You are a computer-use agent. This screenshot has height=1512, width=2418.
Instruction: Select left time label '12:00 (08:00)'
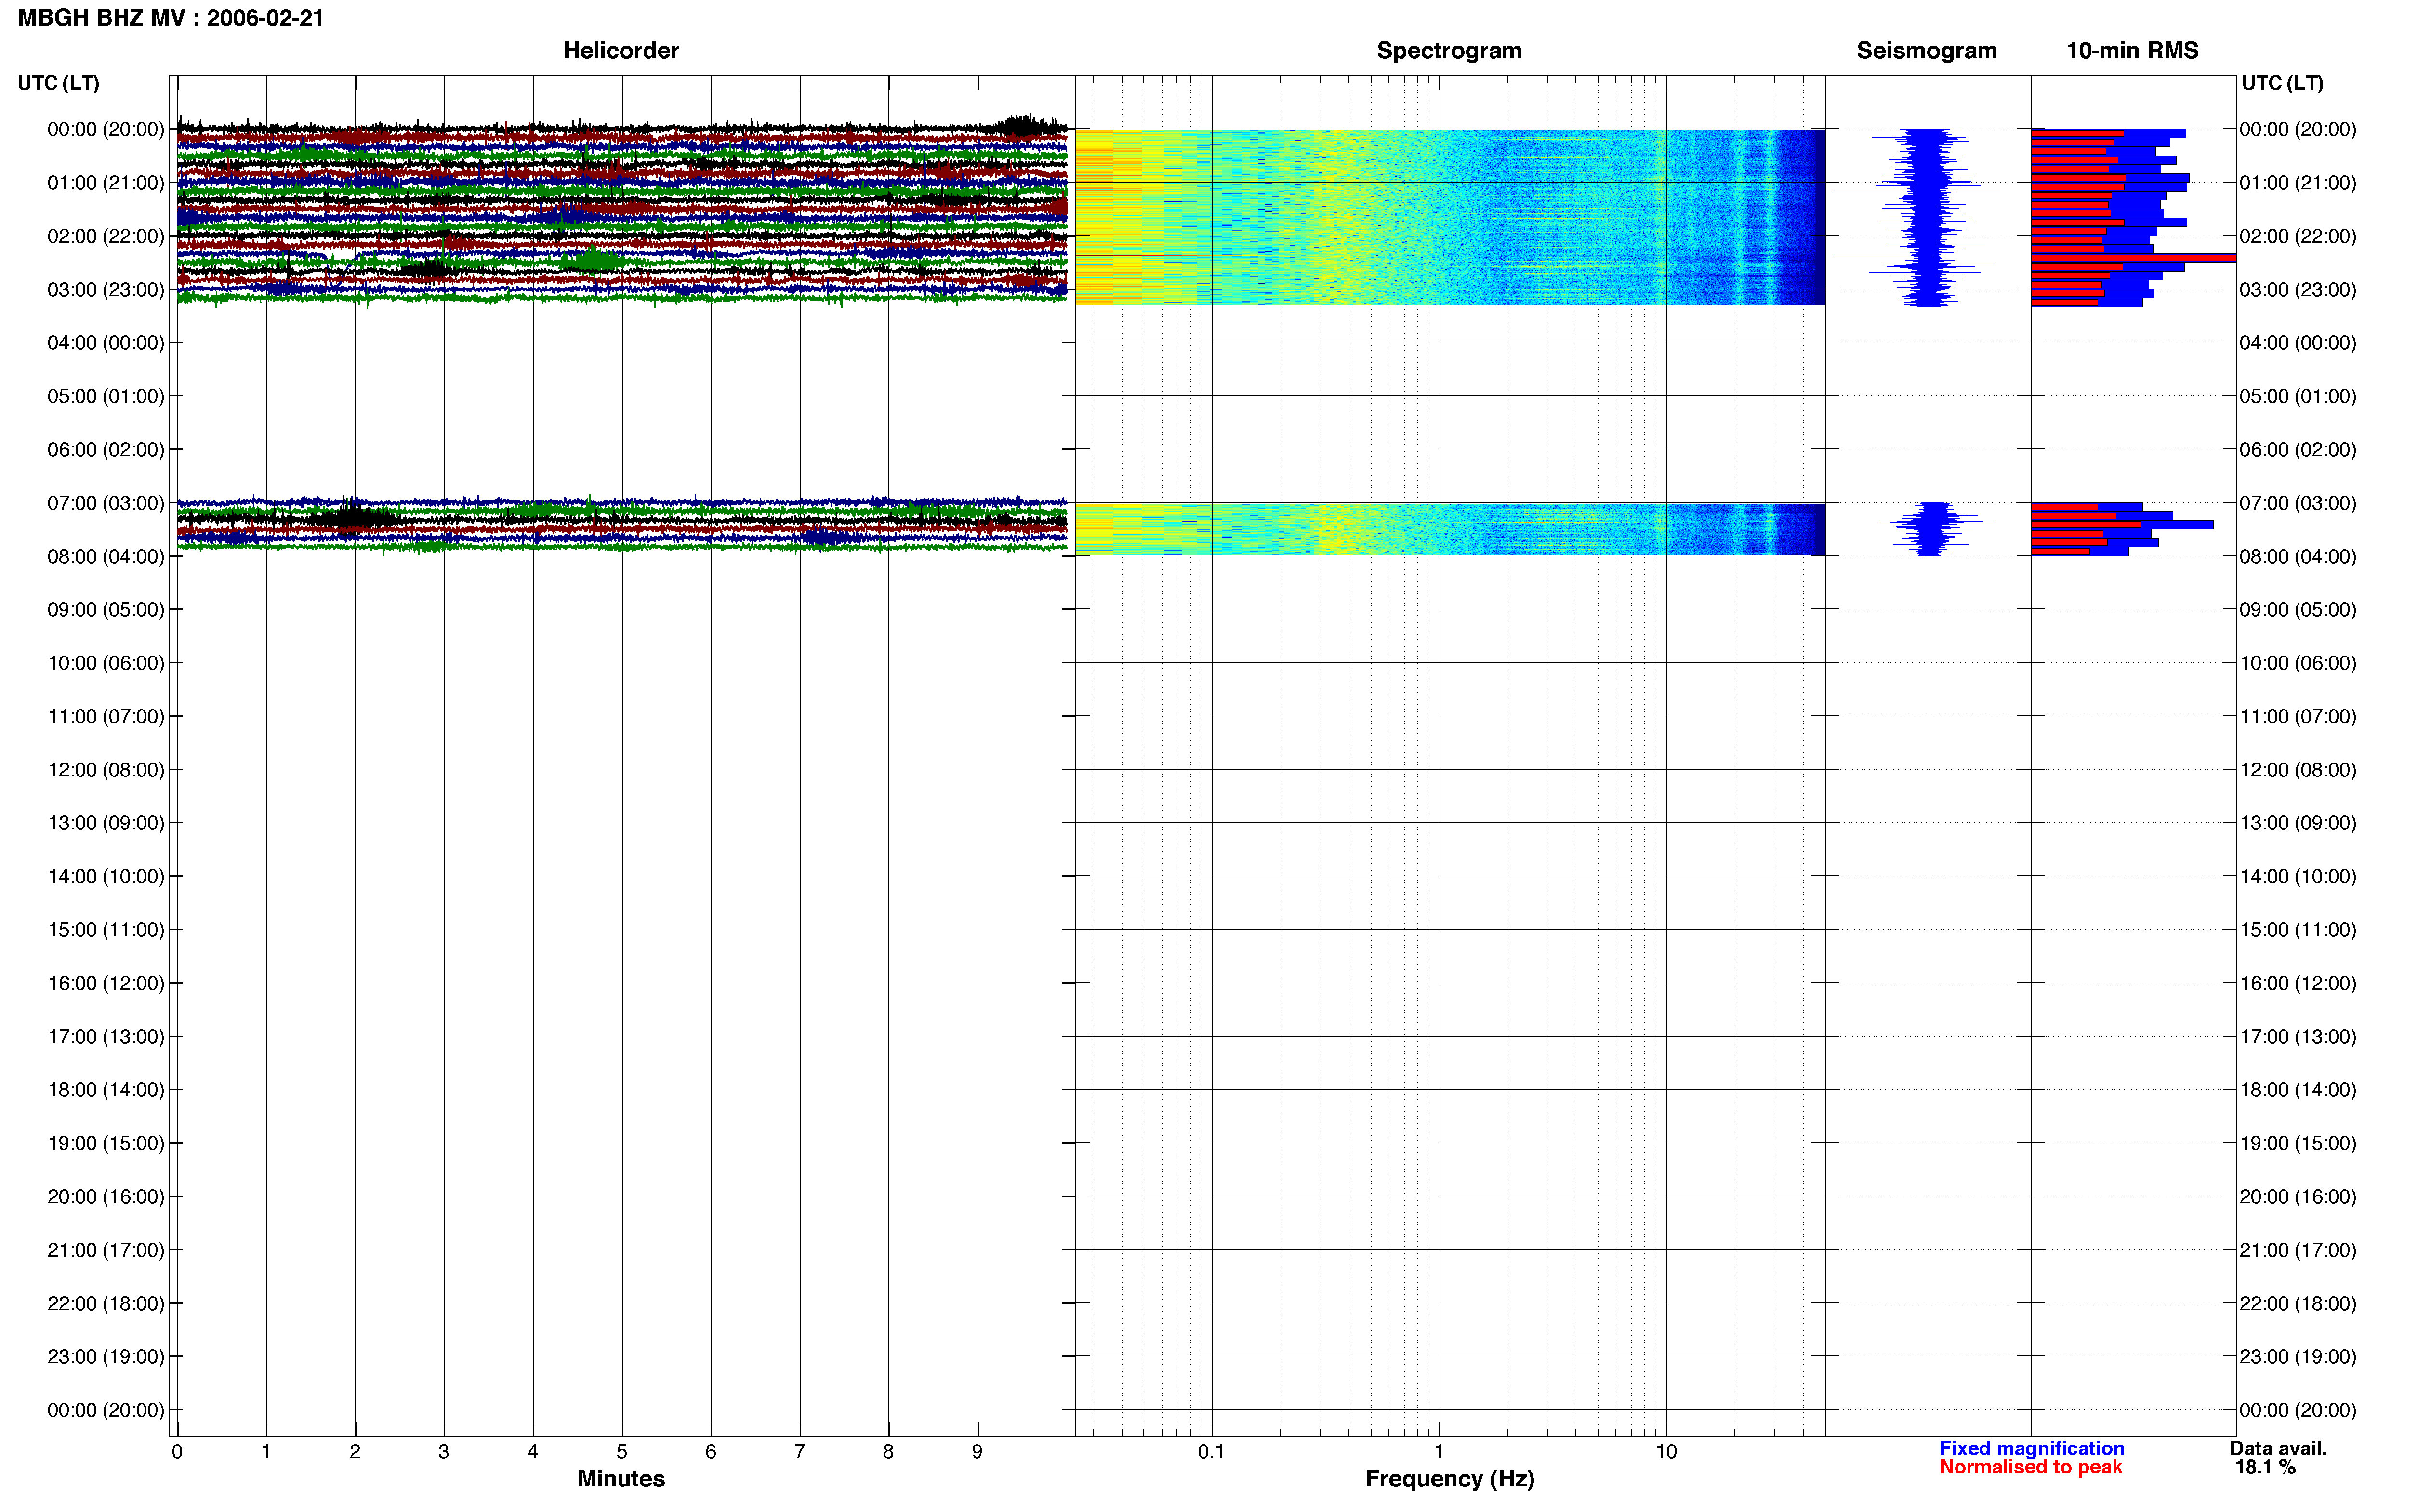click(106, 770)
